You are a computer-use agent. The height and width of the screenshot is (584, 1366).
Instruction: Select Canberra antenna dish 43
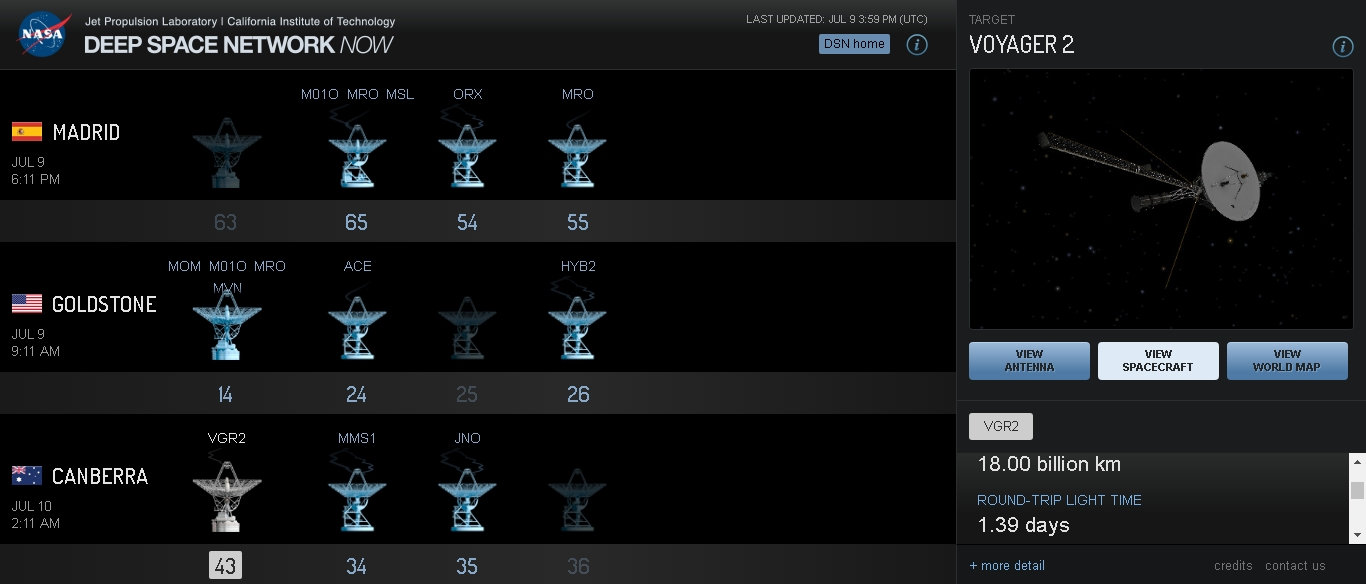pos(225,494)
